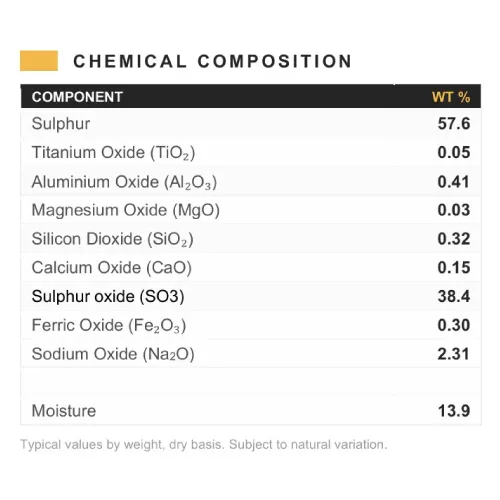Click the COMPONENT column header
Image resolution: width=500 pixels, height=500 pixels.
coord(77,97)
